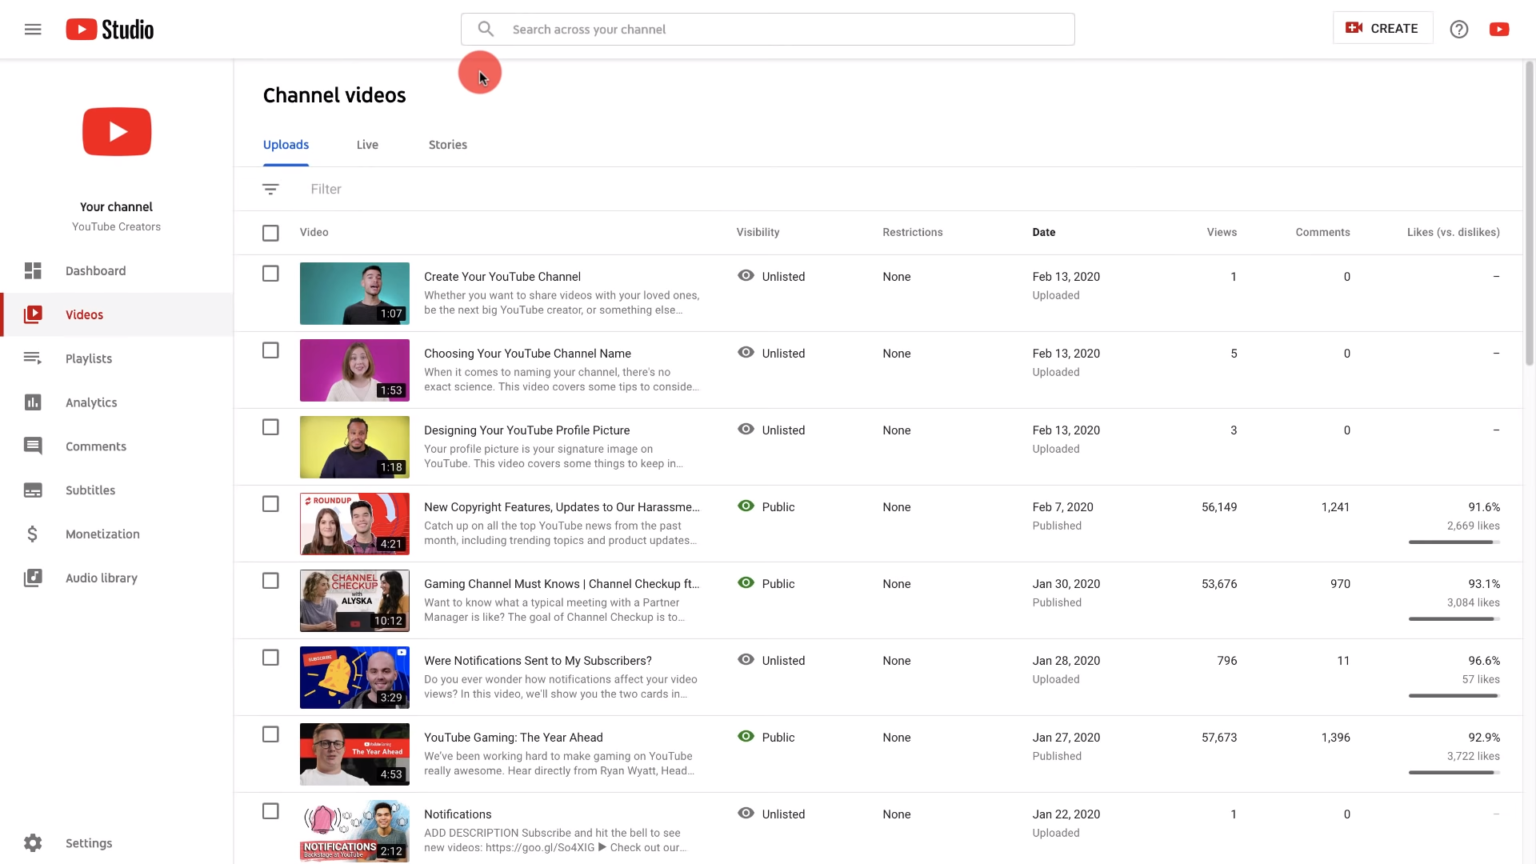Image resolution: width=1536 pixels, height=864 pixels.
Task: Tick the checkbox for YouTube Gaming: The Year Ahead
Action: coord(270,734)
